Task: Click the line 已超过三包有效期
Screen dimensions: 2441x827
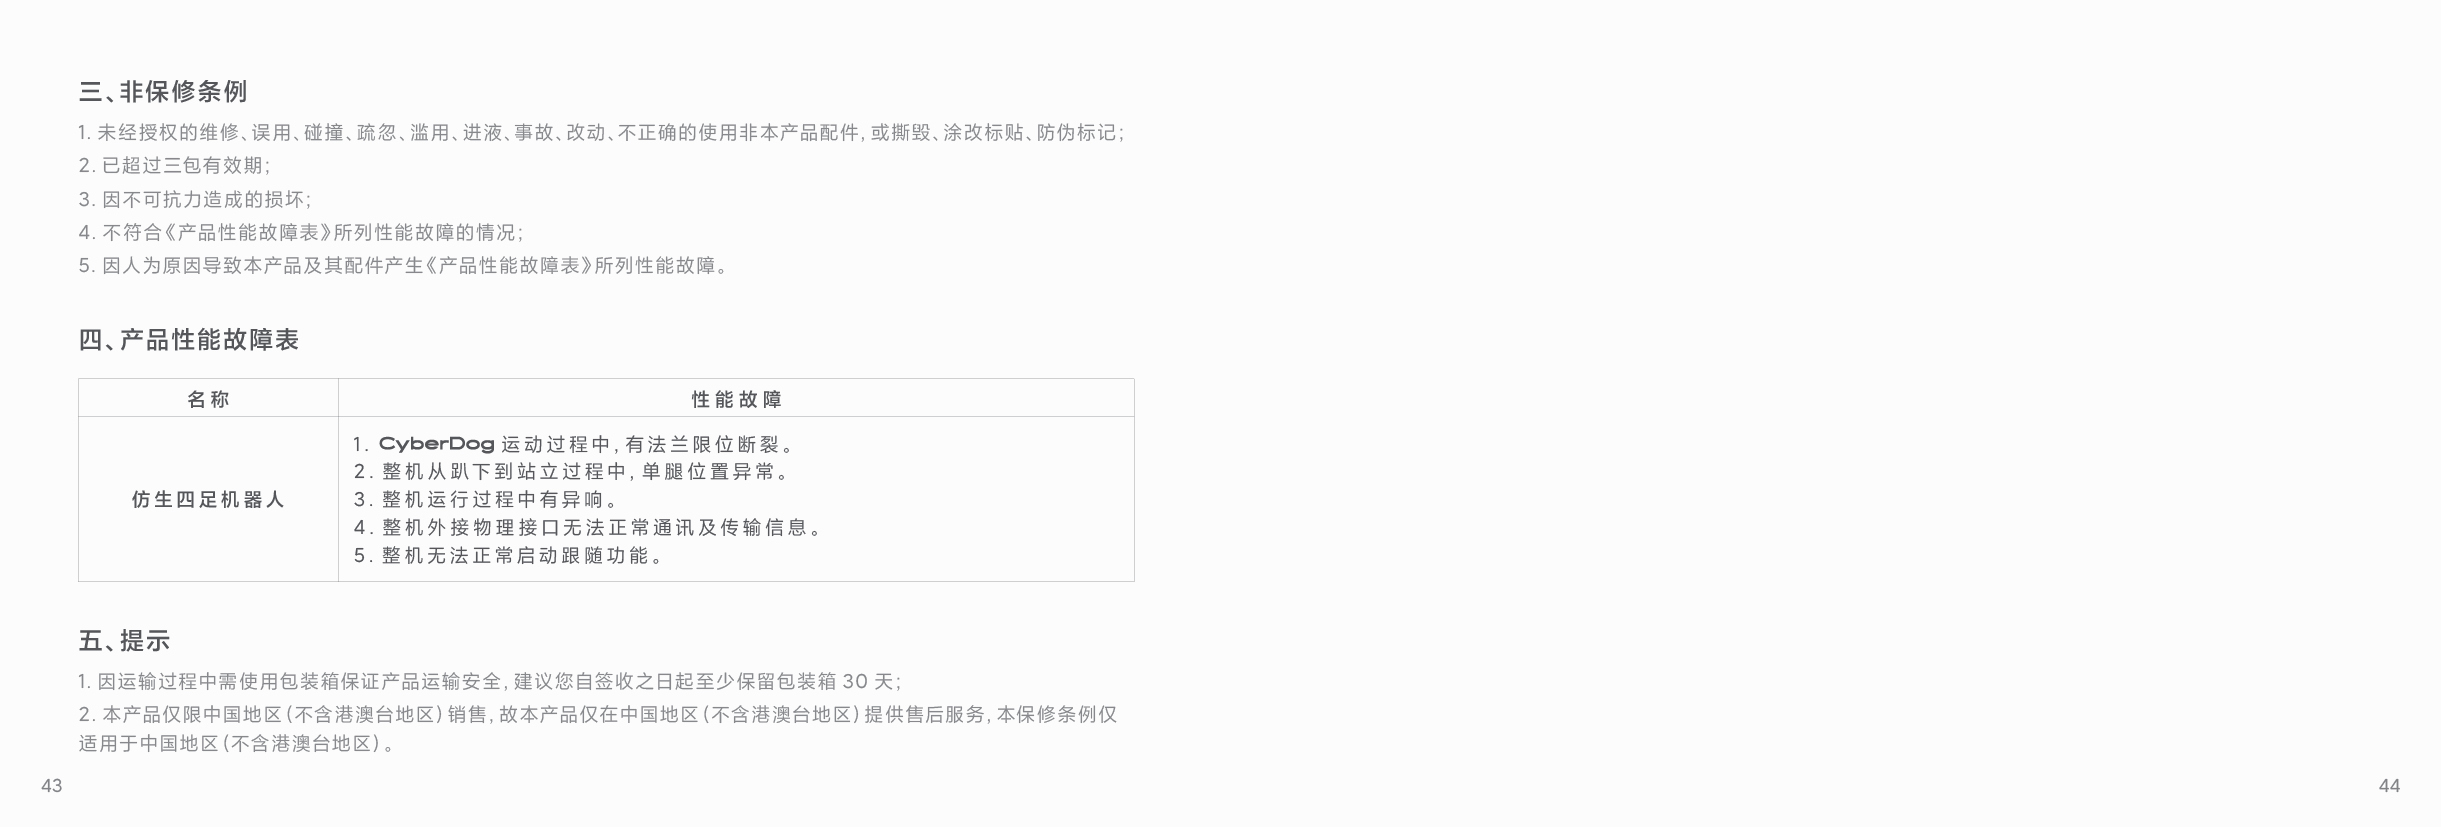Action: [174, 166]
